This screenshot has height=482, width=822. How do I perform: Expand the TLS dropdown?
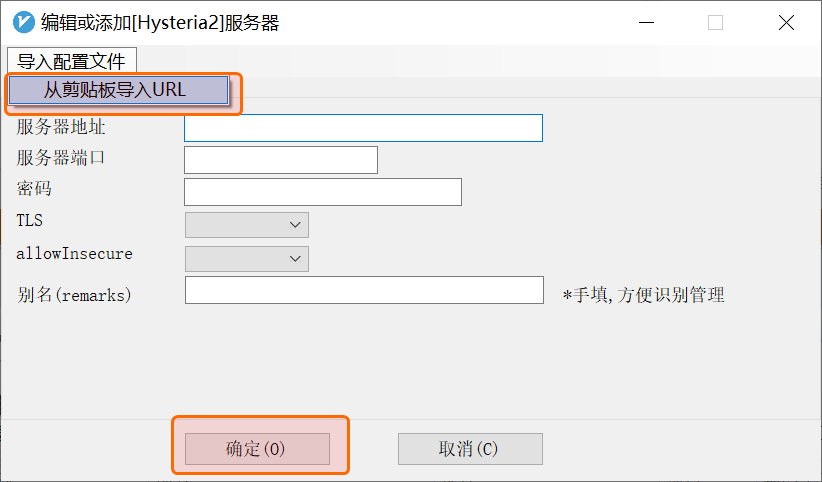point(247,225)
